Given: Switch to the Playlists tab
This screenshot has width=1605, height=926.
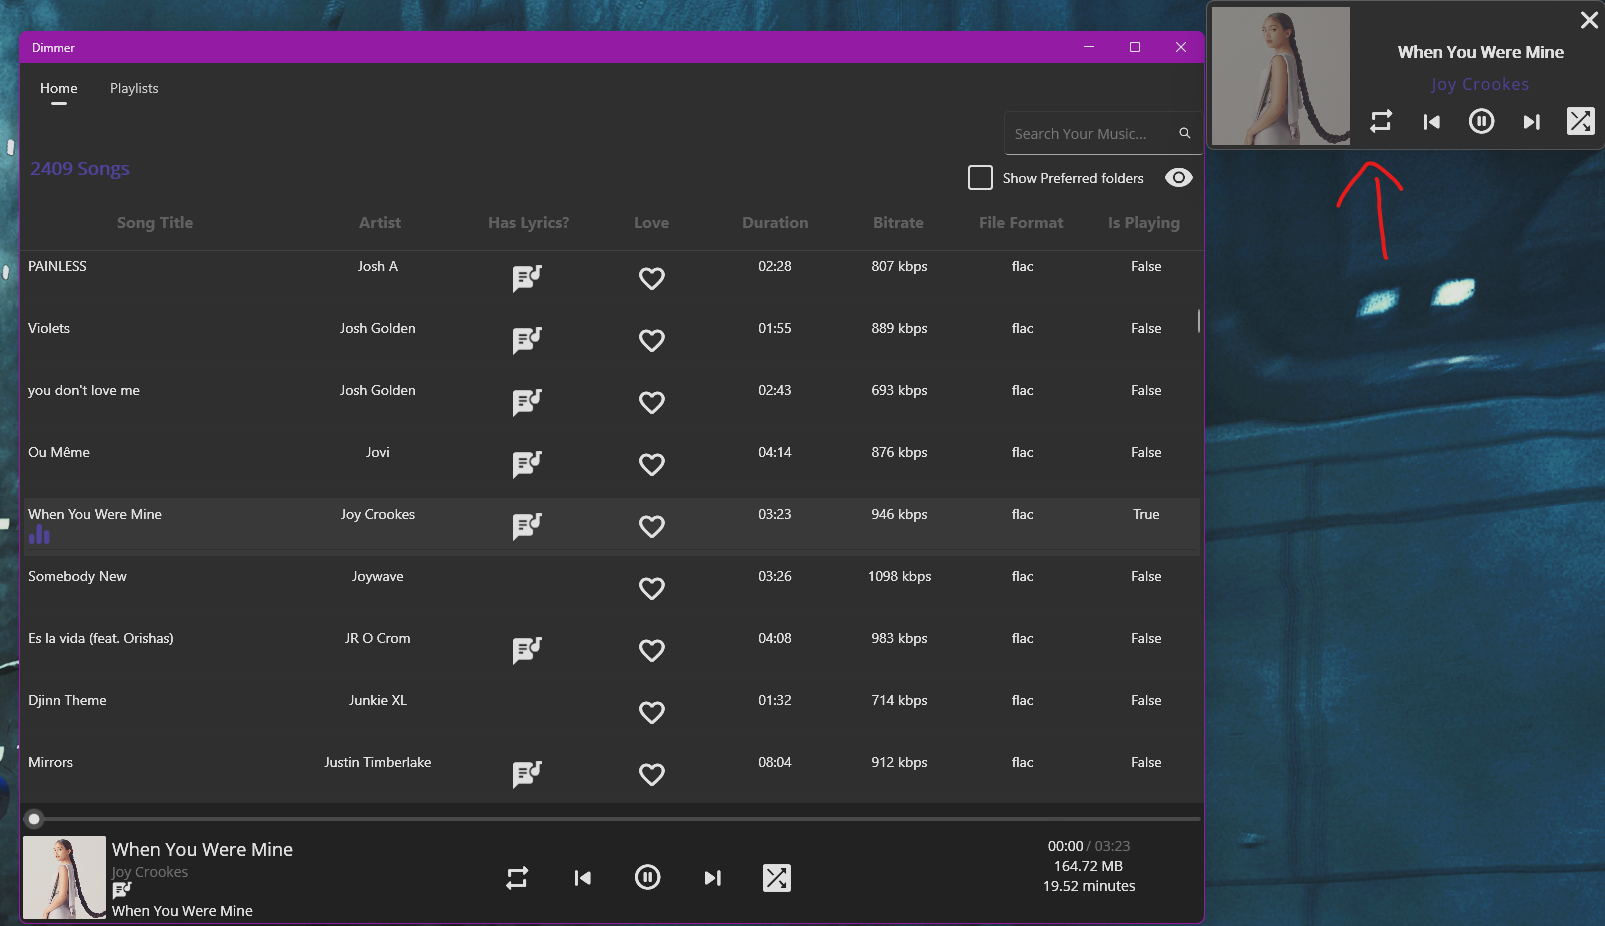Looking at the screenshot, I should click(134, 88).
